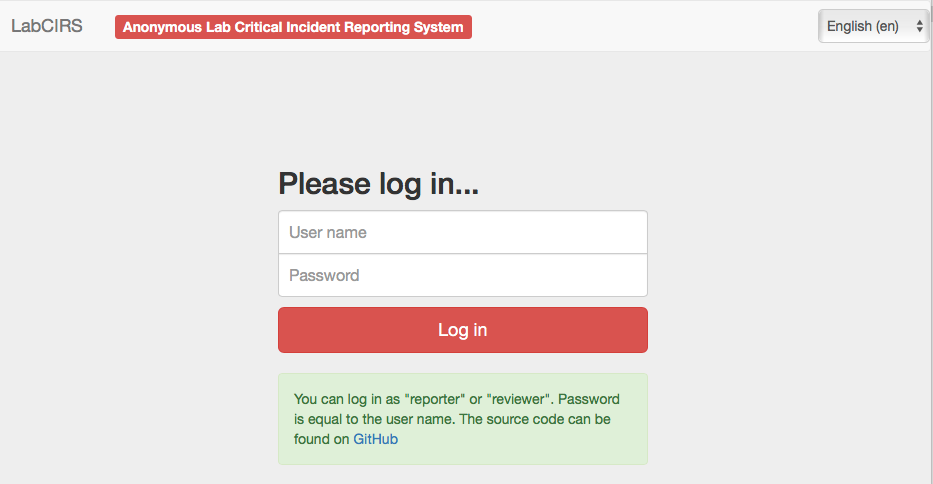The image size is (933, 484).
Task: Open the GitHub source code link
Action: (x=375, y=439)
